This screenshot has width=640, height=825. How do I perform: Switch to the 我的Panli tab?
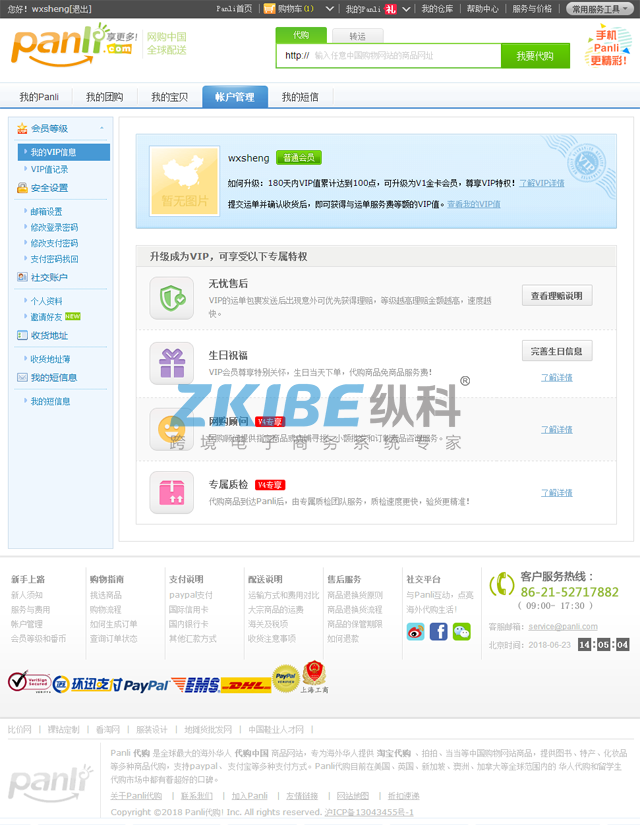point(39,97)
